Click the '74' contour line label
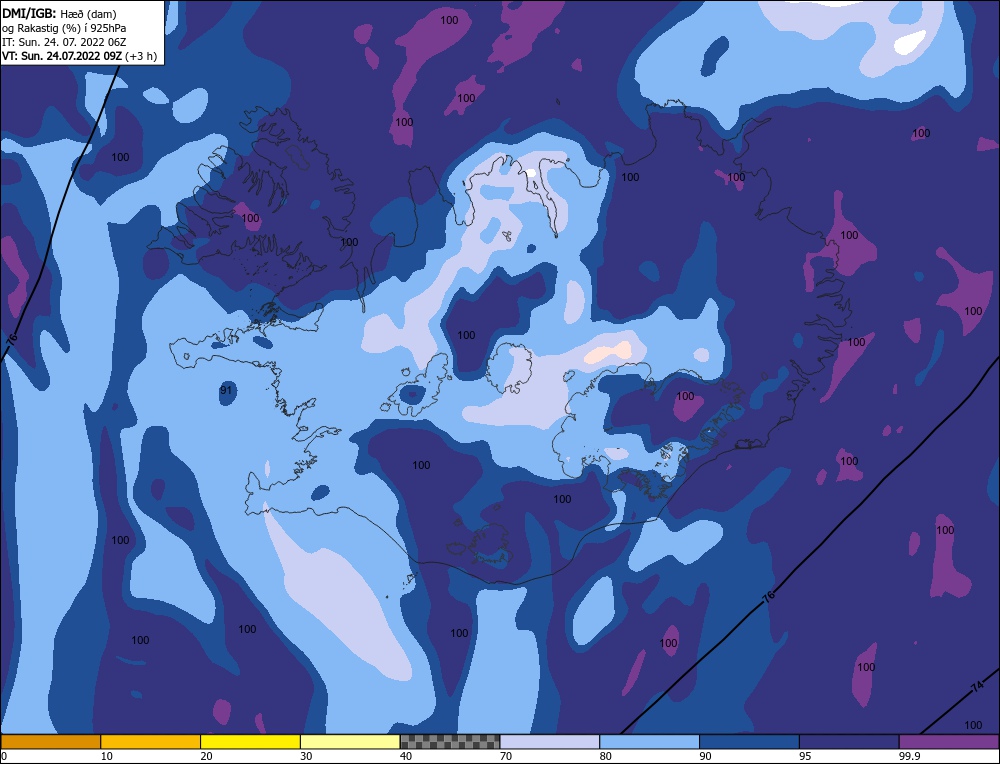The height and width of the screenshot is (764, 1000). pos(976,687)
